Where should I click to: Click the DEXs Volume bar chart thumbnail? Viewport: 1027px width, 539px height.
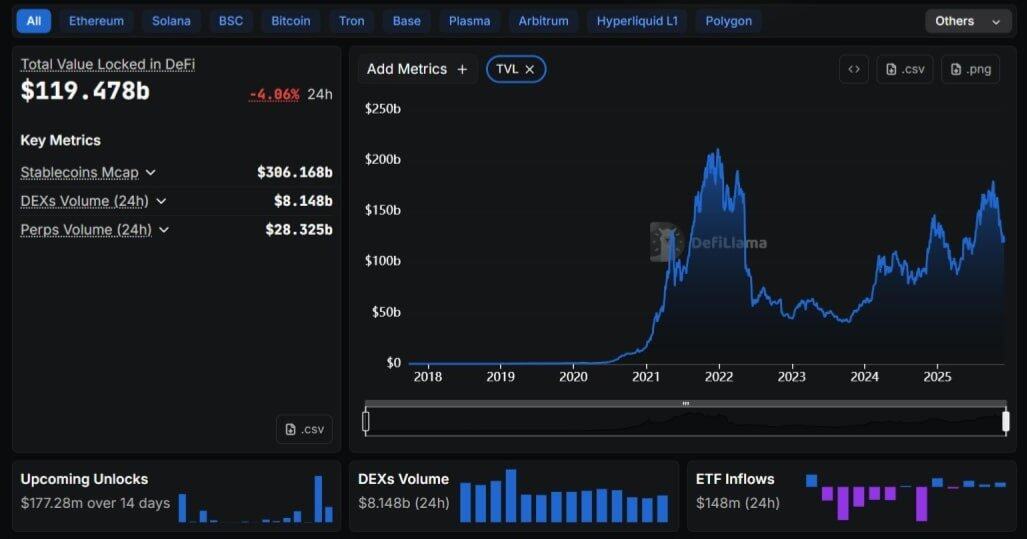point(563,497)
